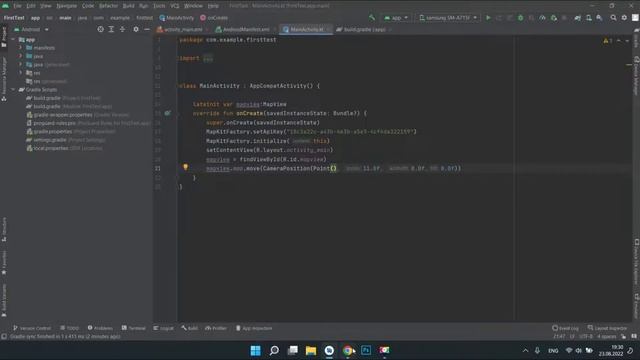Click the yellow lightbulb intention icon

pyautogui.click(x=185, y=167)
